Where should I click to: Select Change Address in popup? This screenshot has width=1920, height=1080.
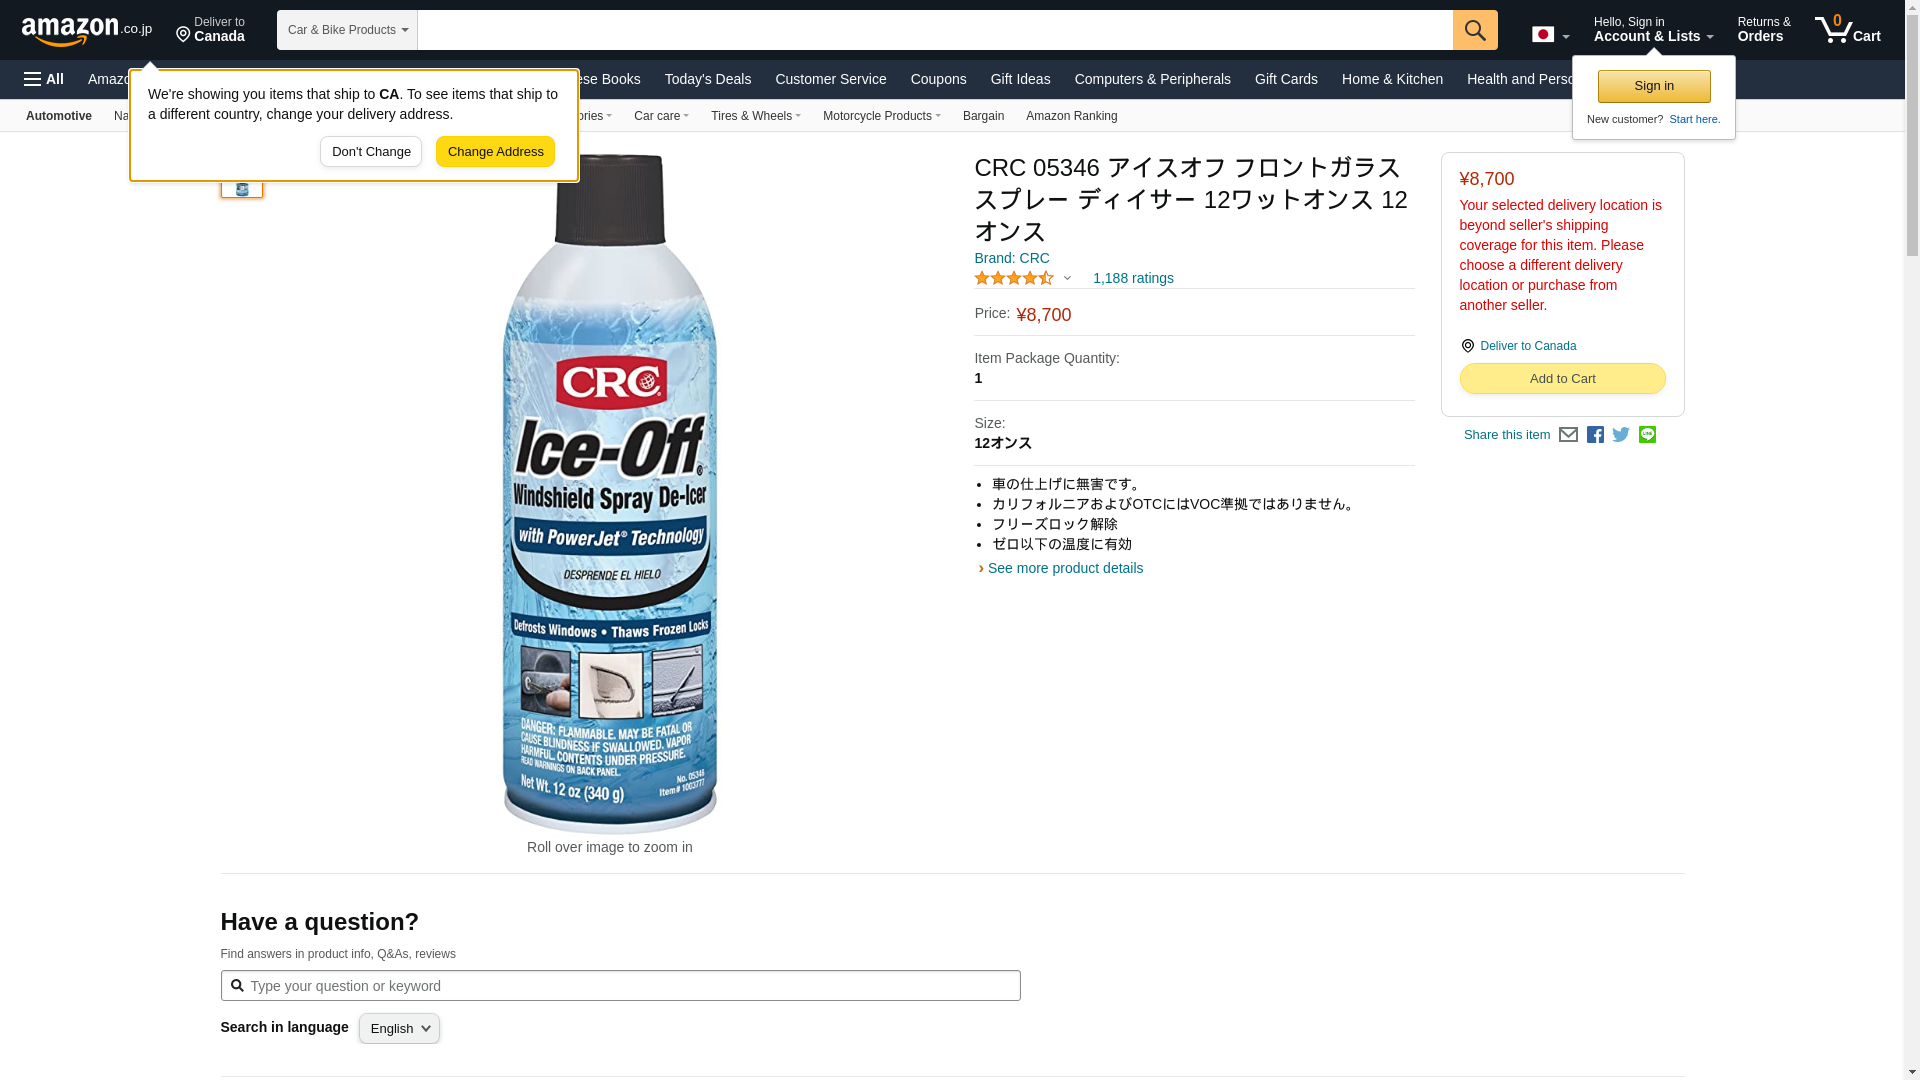point(495,152)
